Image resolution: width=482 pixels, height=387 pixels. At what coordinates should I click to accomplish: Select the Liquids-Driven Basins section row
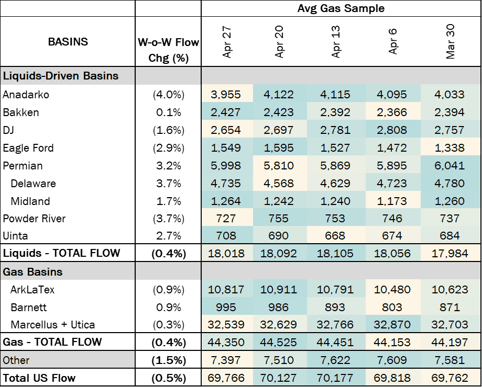pos(240,76)
